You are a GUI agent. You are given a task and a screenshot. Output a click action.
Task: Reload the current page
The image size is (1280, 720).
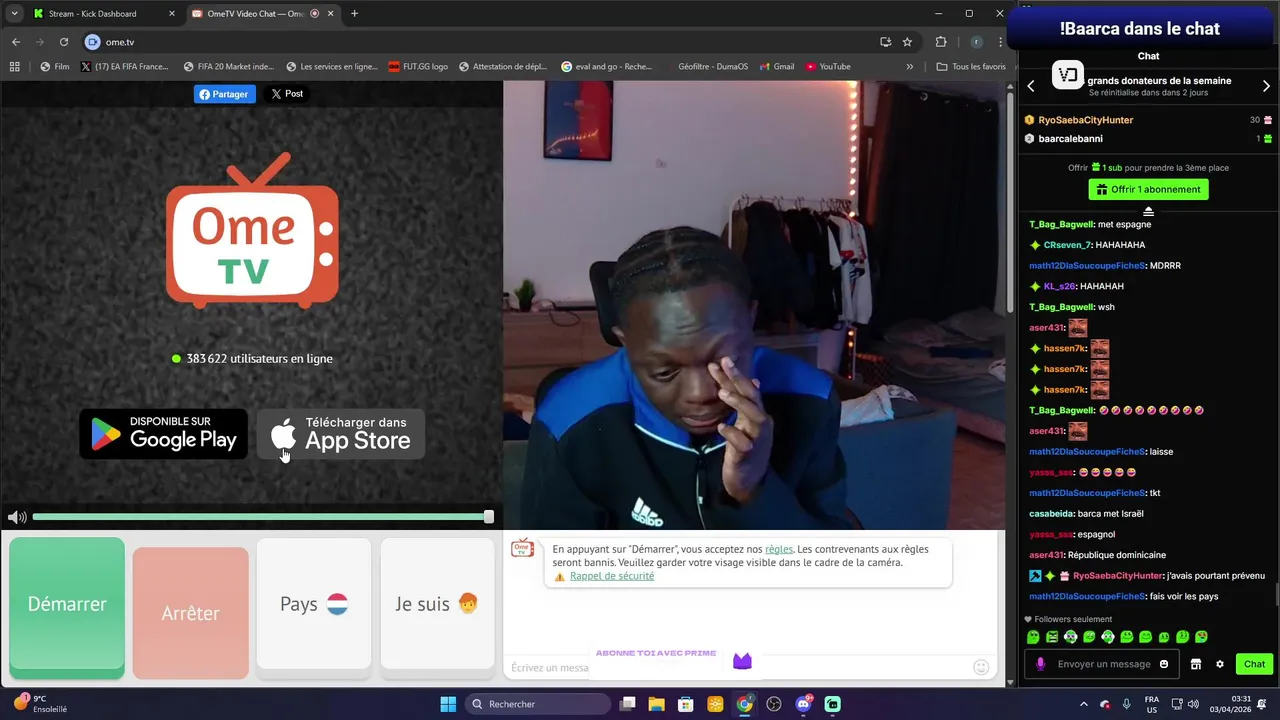click(x=63, y=42)
